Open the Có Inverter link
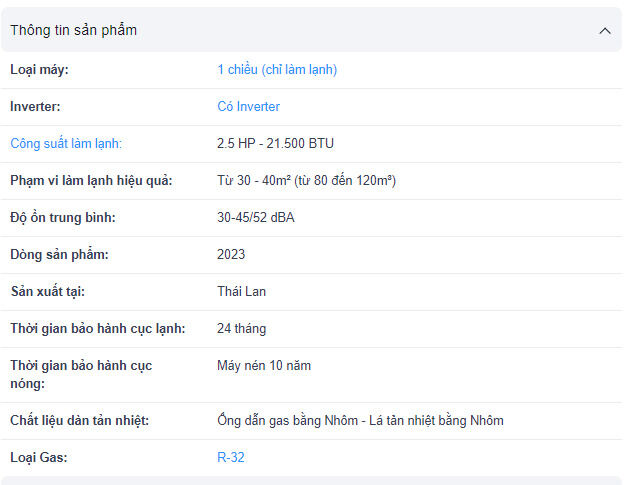This screenshot has width=626, height=485. click(248, 107)
